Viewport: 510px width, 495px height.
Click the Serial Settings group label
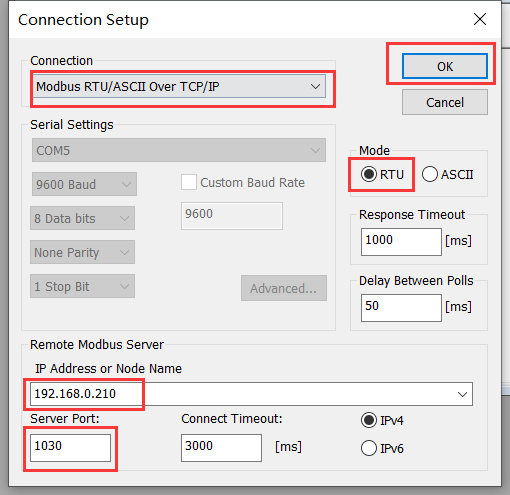[72, 125]
